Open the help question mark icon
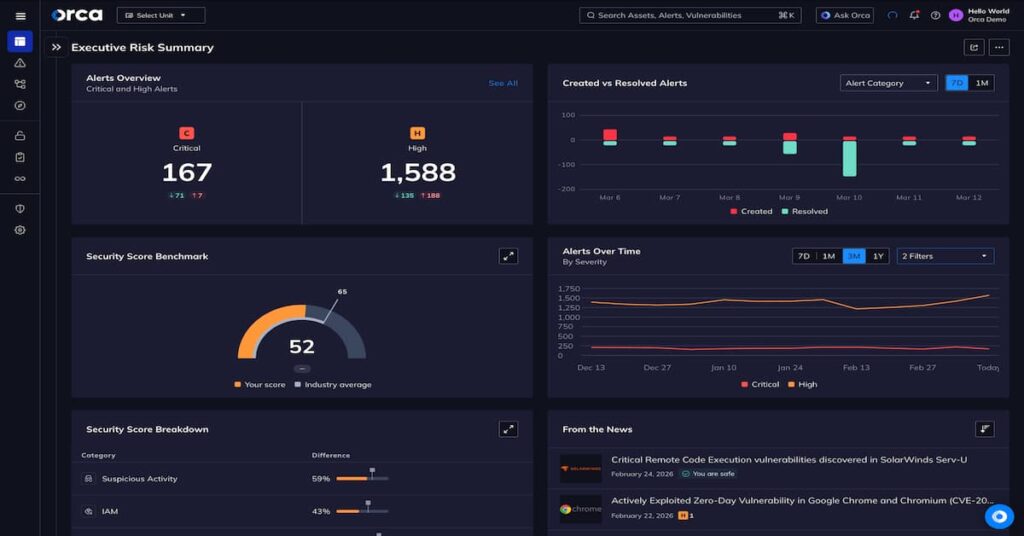 click(x=935, y=15)
